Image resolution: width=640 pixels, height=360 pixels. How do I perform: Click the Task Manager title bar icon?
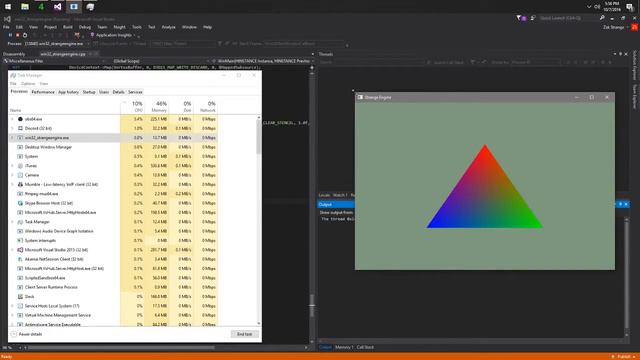coord(13,76)
